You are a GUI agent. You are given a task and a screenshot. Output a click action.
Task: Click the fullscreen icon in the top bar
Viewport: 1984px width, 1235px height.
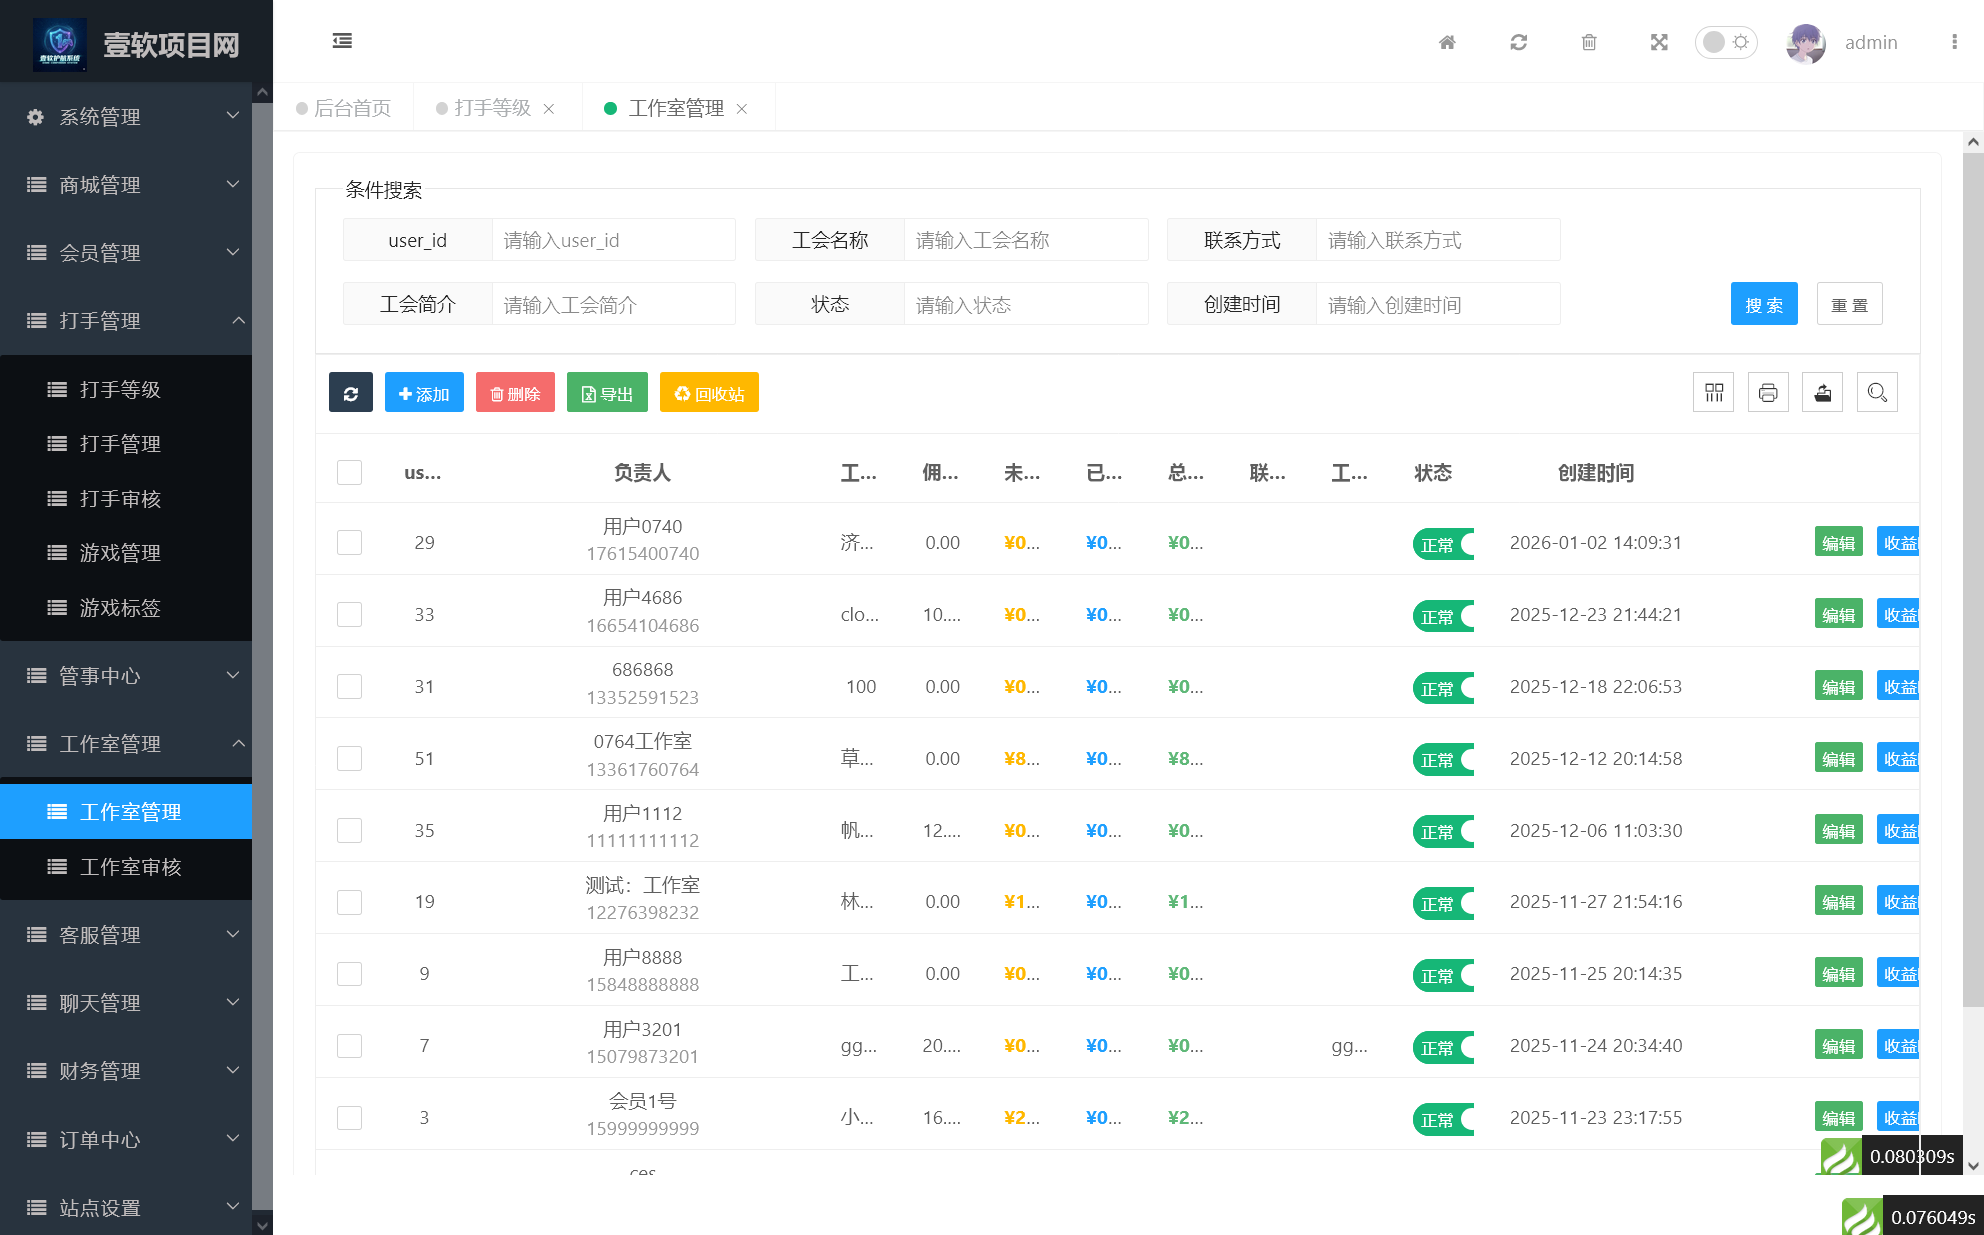1658,42
